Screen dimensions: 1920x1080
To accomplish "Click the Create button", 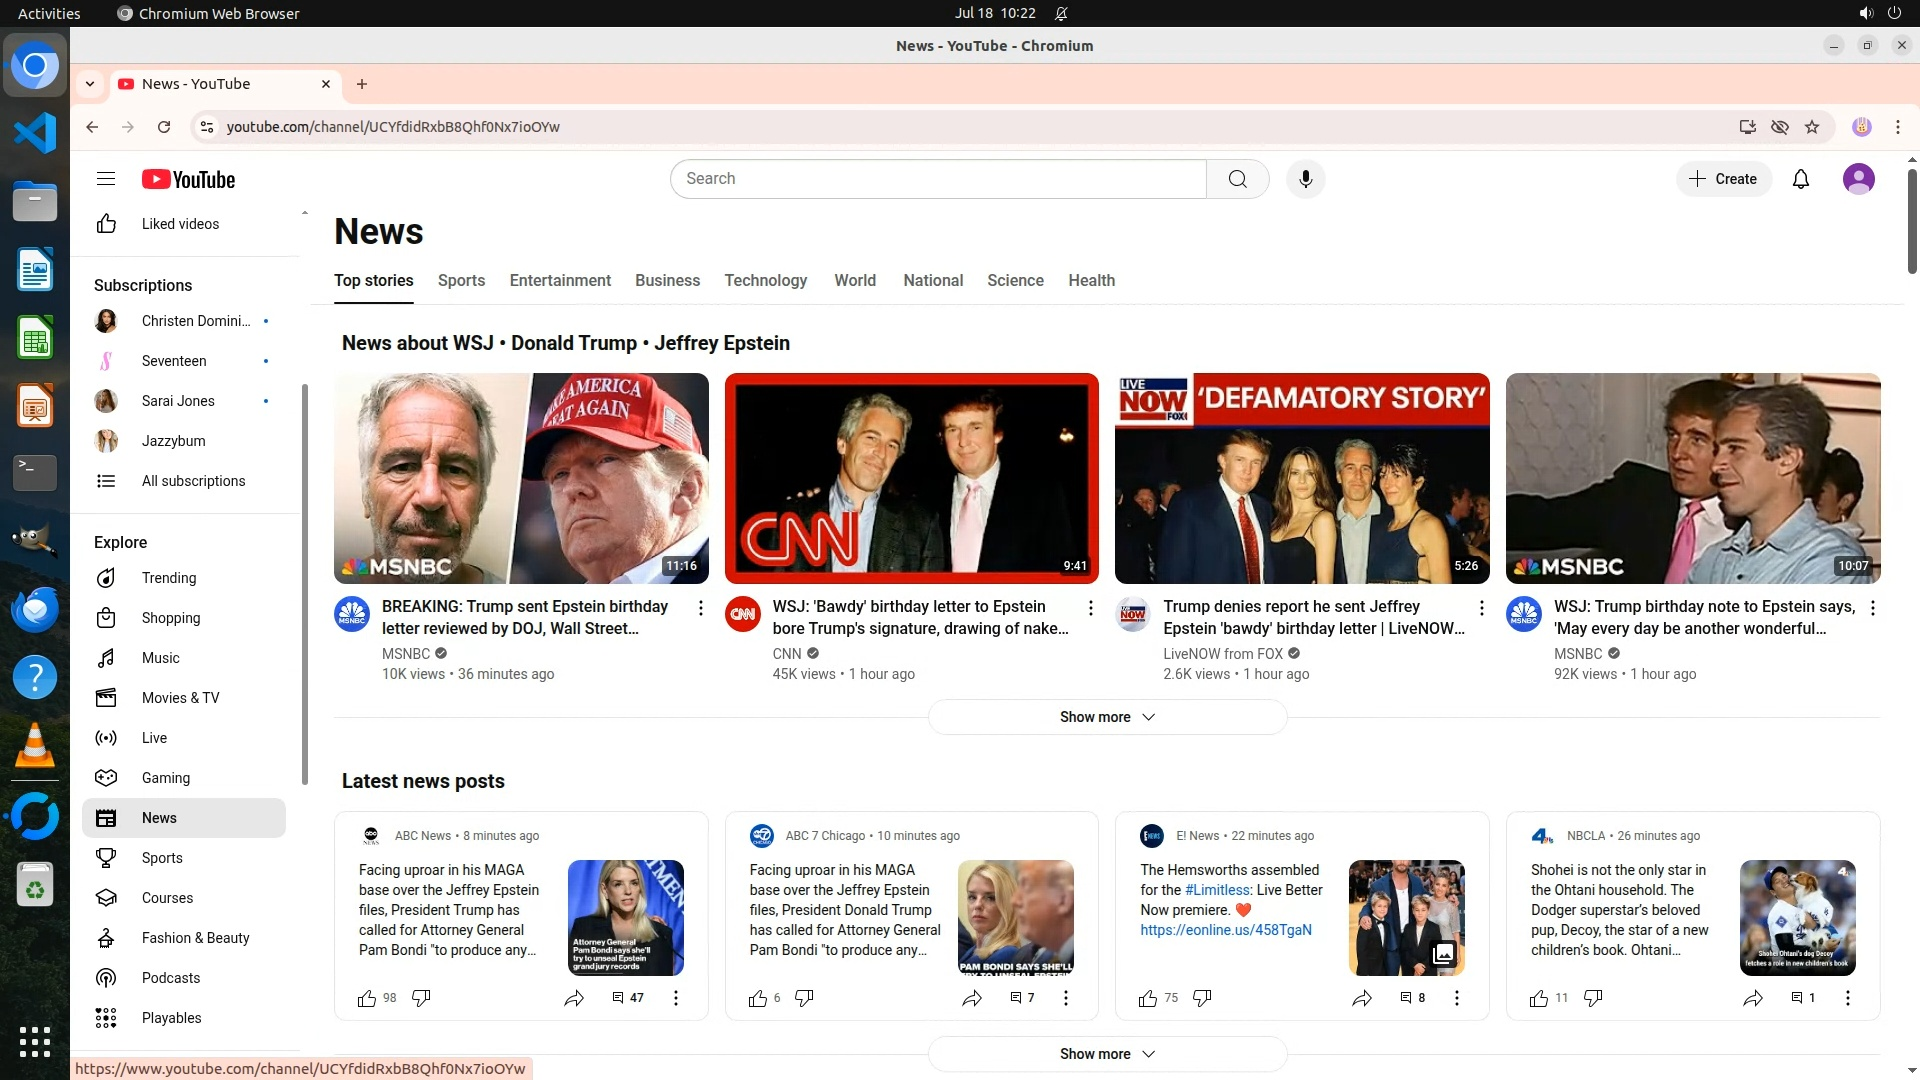I will tap(1723, 179).
